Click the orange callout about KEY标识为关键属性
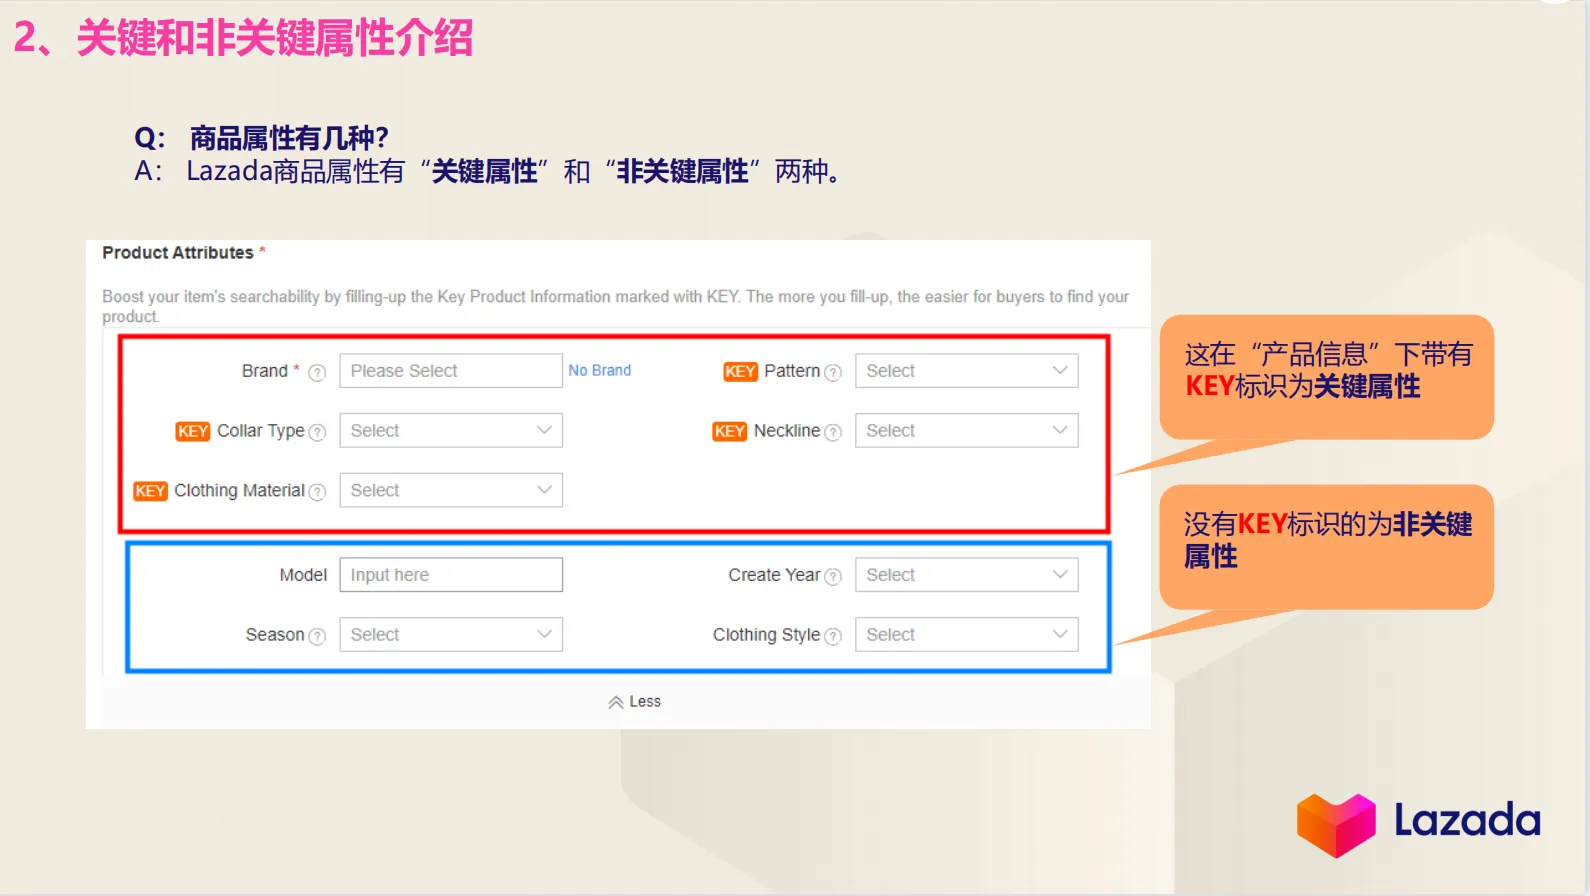 click(x=1326, y=377)
